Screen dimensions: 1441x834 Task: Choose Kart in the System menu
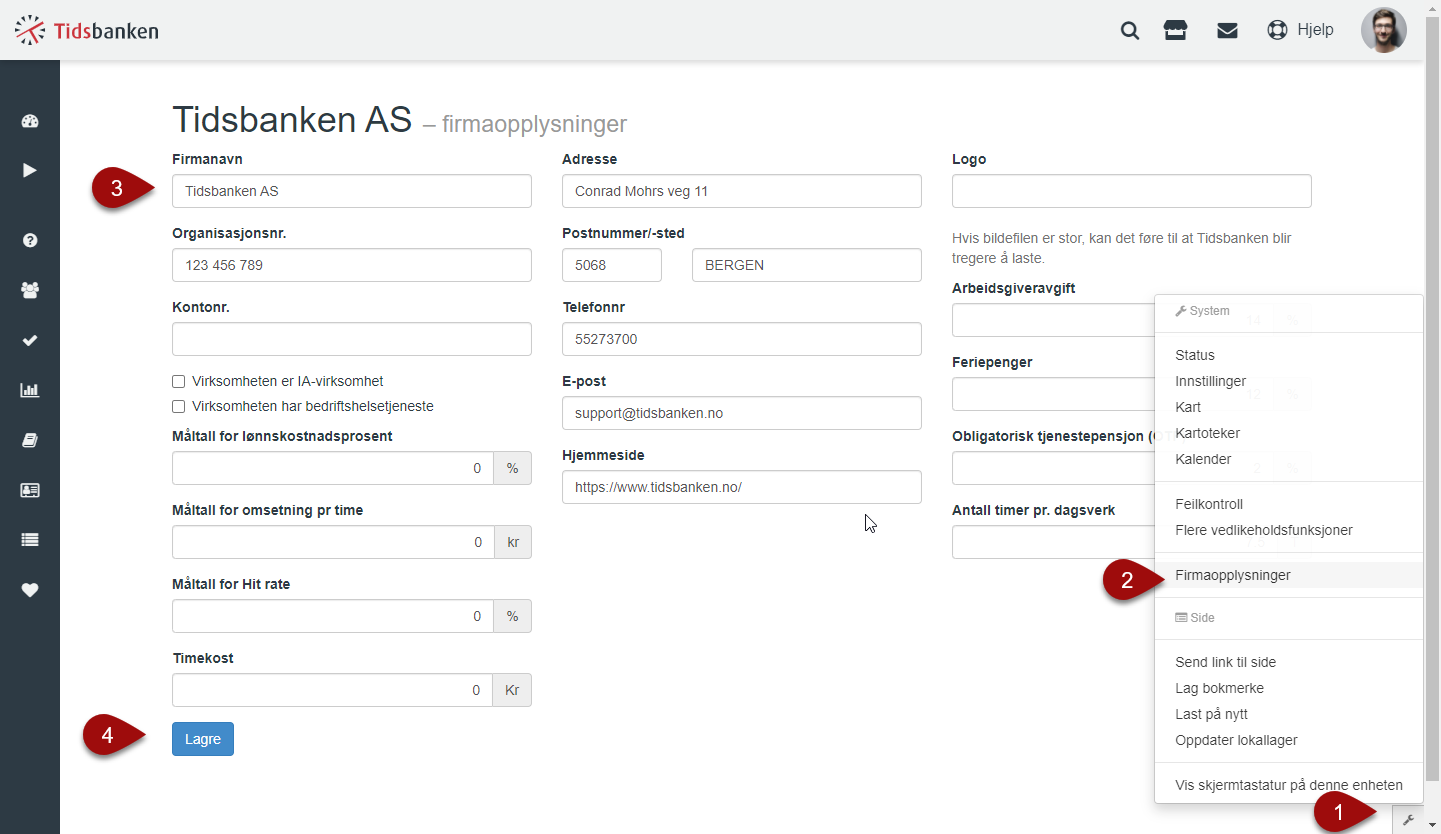(x=1288, y=407)
